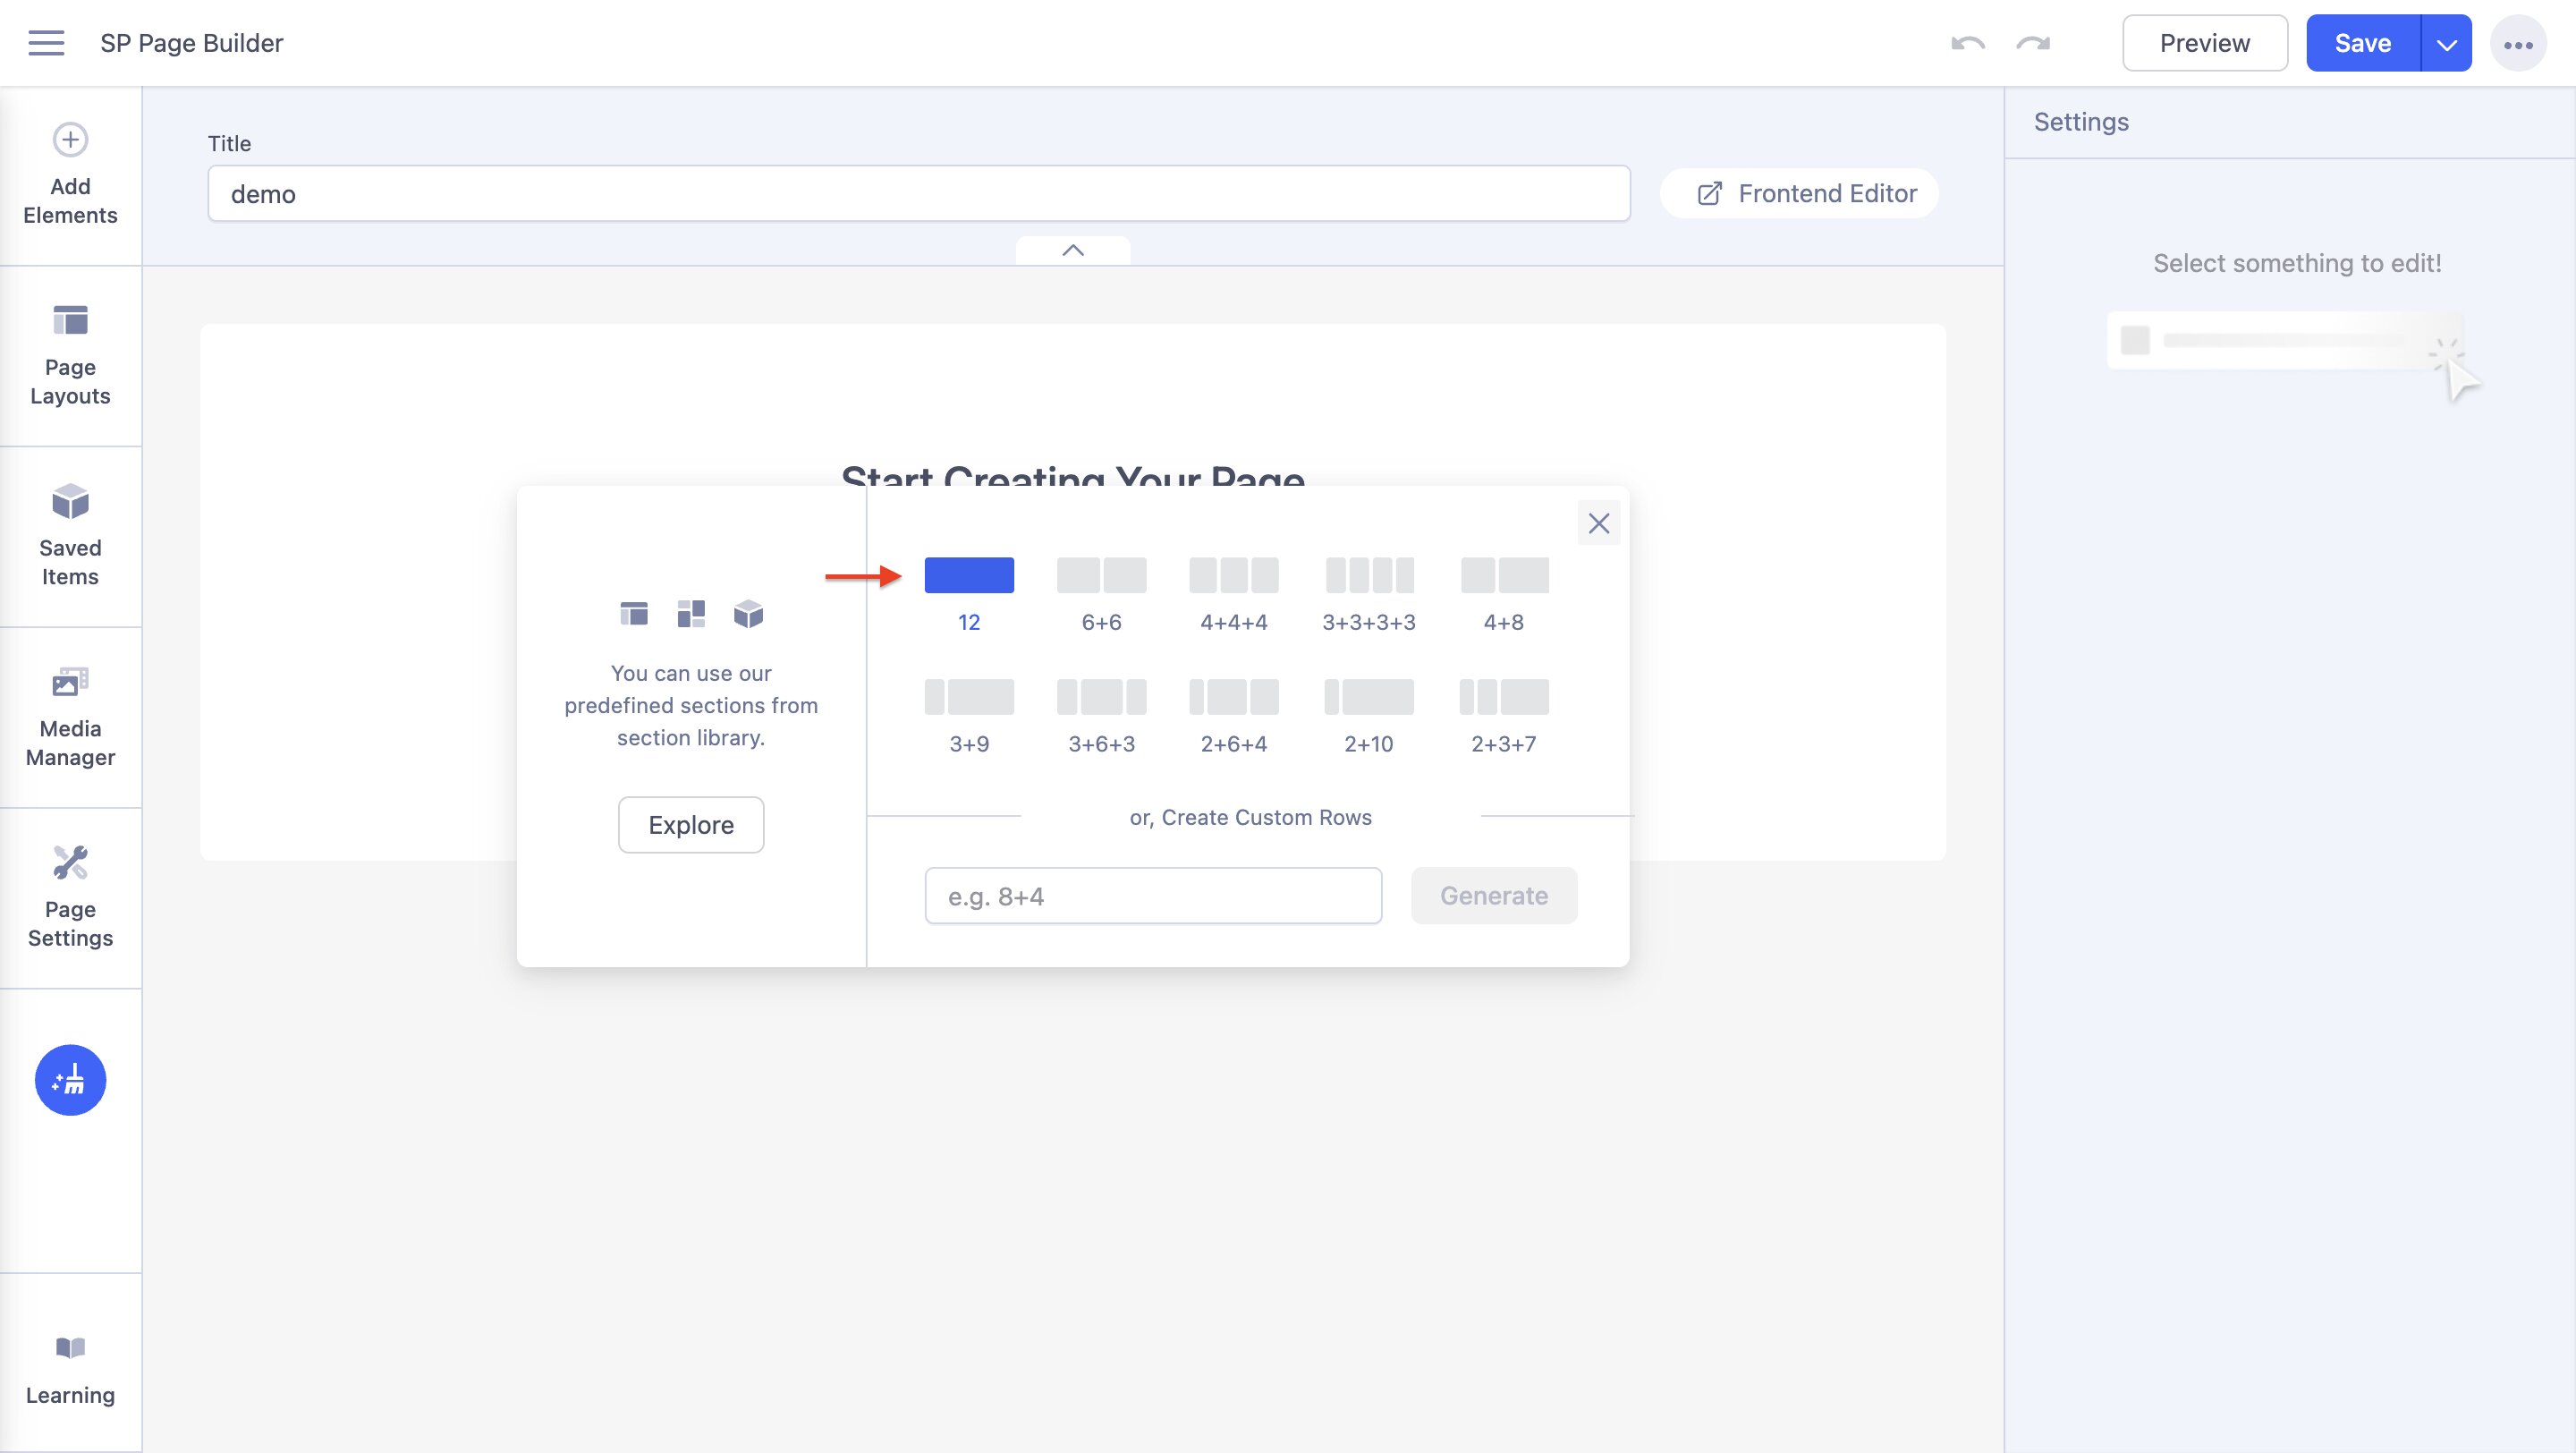Pick the 3+6+3 row layout
This screenshot has height=1453, width=2576.
[x=1101, y=697]
